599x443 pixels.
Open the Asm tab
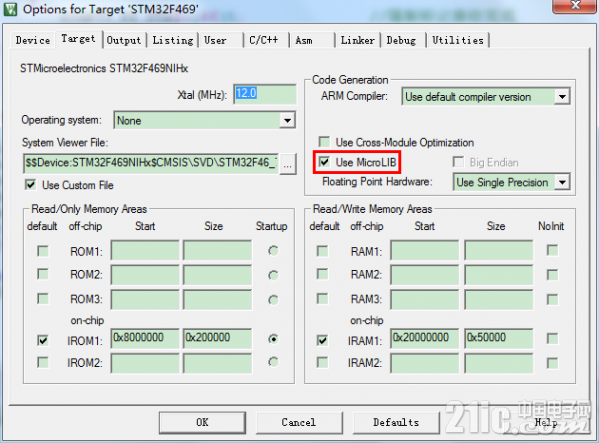click(304, 40)
